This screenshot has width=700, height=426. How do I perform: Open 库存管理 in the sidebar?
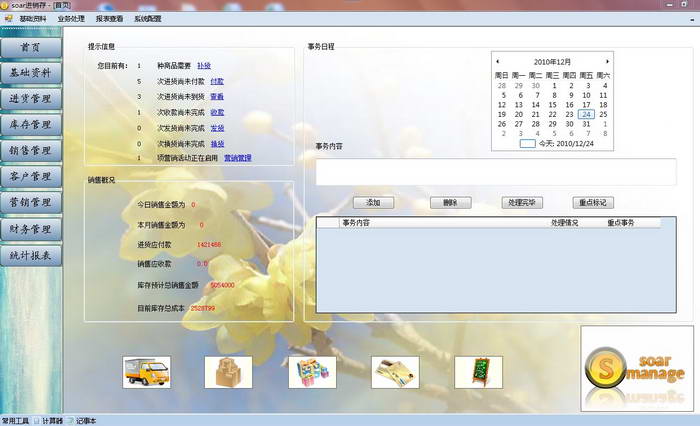pos(31,125)
